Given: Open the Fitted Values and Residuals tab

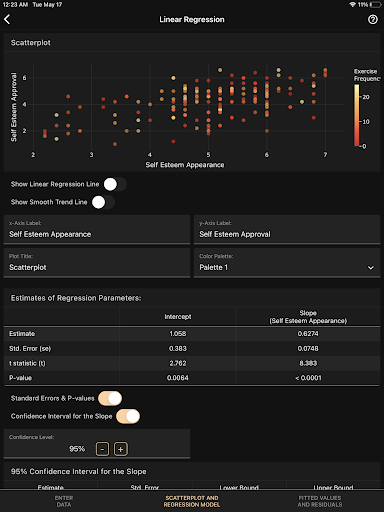Looking at the screenshot, I should click(320, 501).
